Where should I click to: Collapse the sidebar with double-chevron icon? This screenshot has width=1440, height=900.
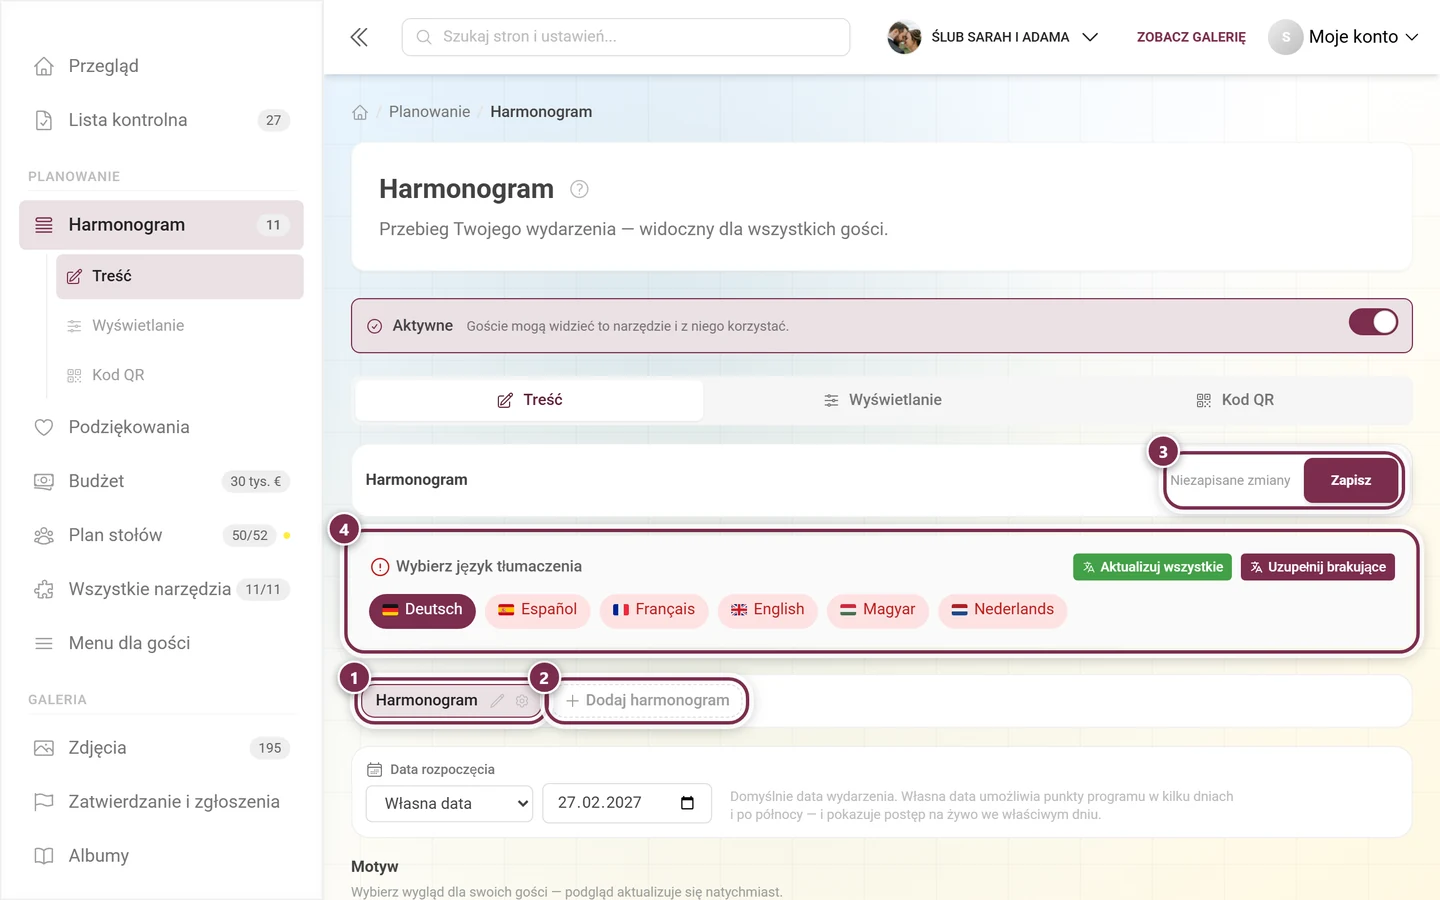[x=359, y=37]
